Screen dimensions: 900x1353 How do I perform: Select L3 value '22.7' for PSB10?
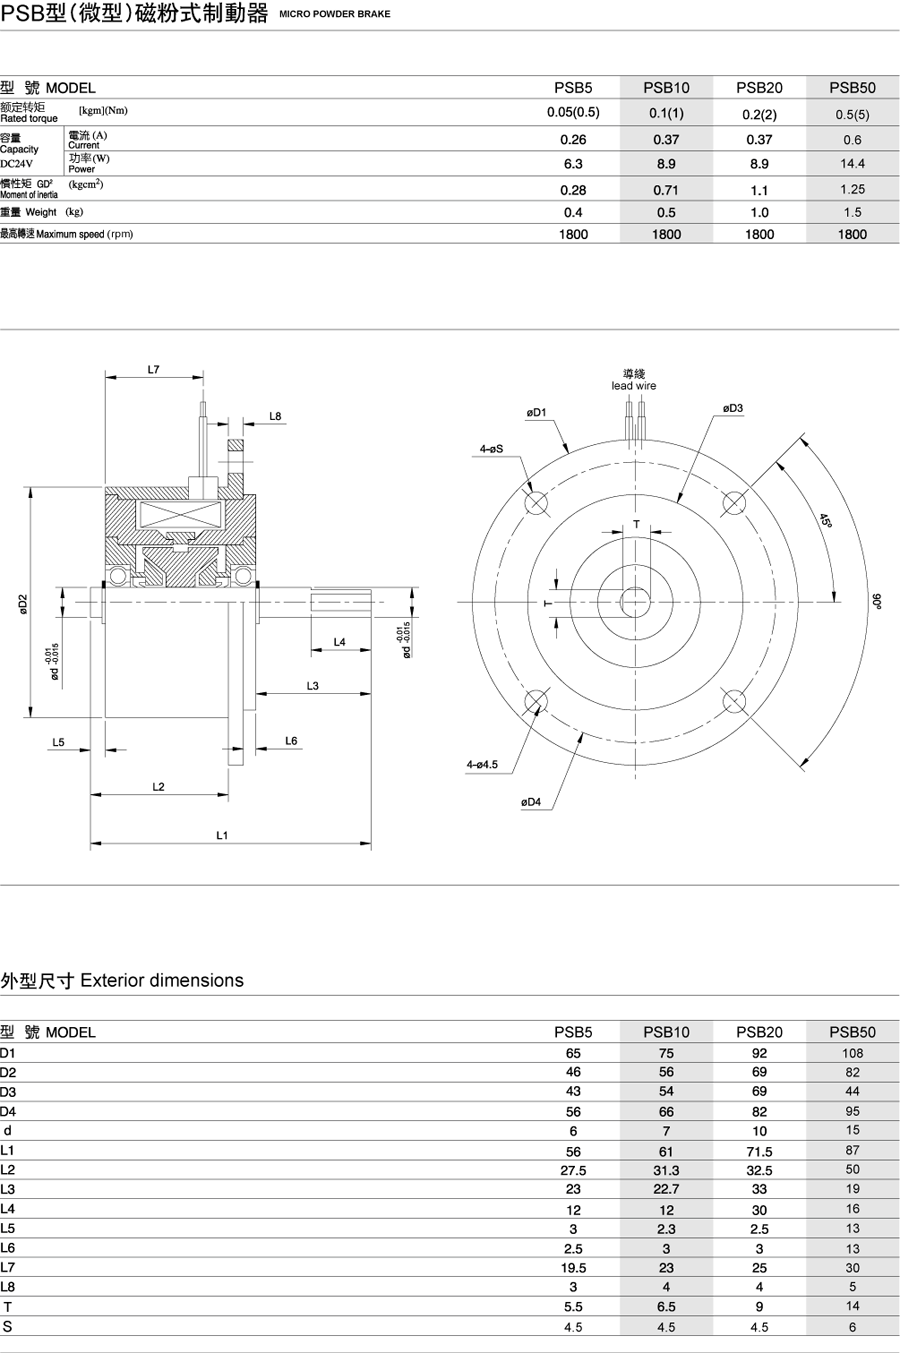[x=666, y=1189]
